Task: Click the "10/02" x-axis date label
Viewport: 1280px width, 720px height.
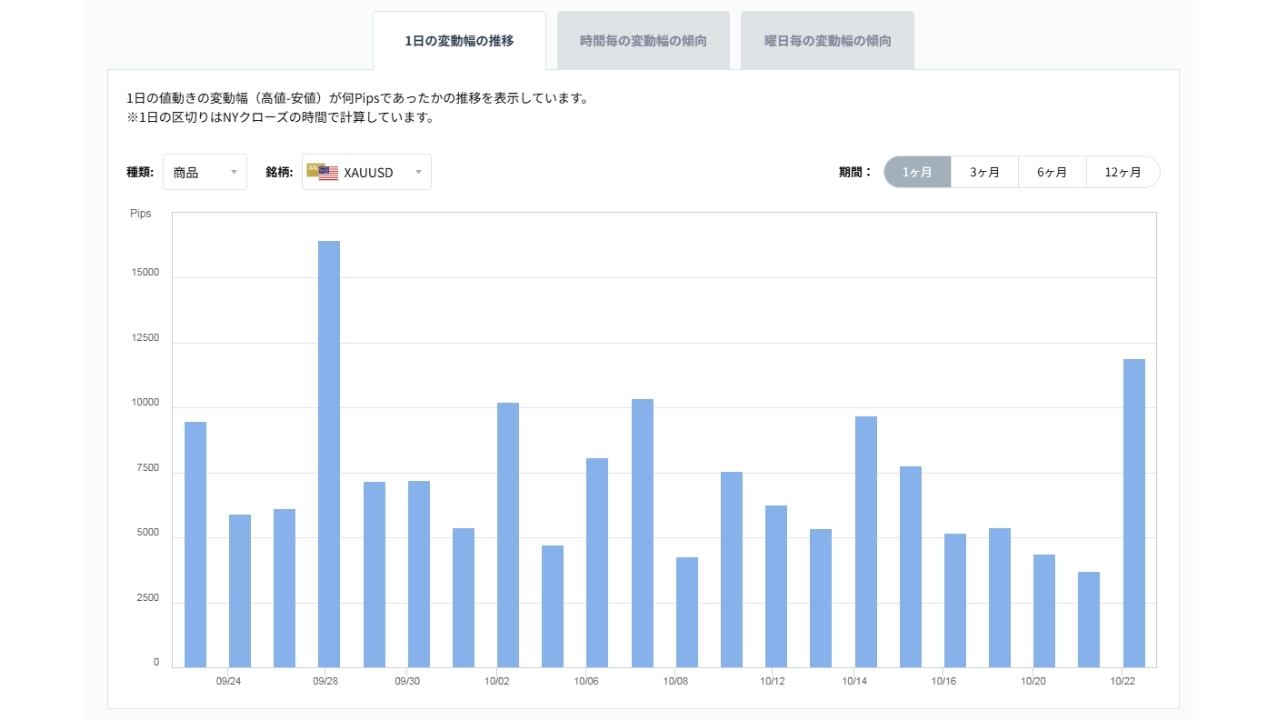Action: [x=496, y=681]
